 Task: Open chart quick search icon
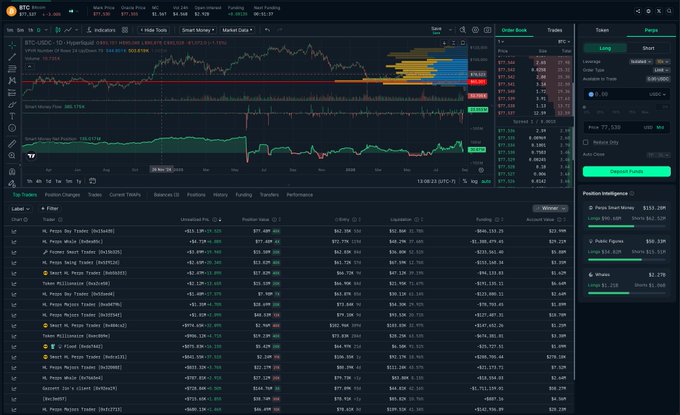pos(463,30)
